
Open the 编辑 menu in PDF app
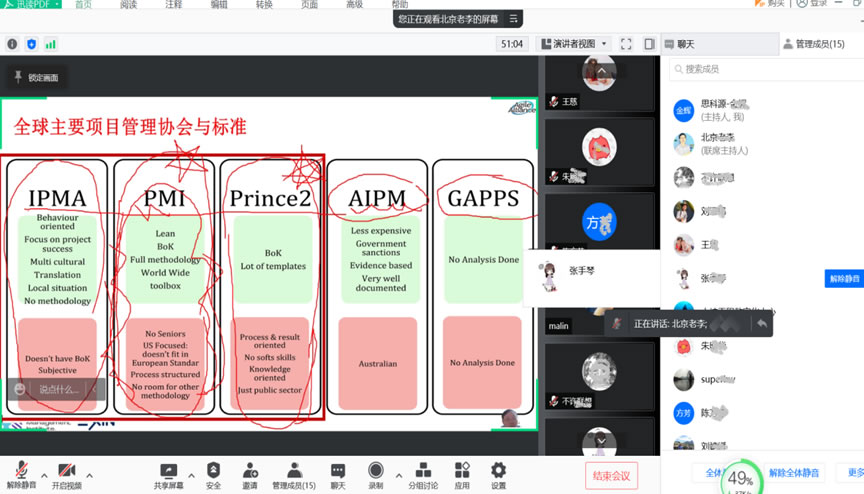pyautogui.click(x=219, y=4)
